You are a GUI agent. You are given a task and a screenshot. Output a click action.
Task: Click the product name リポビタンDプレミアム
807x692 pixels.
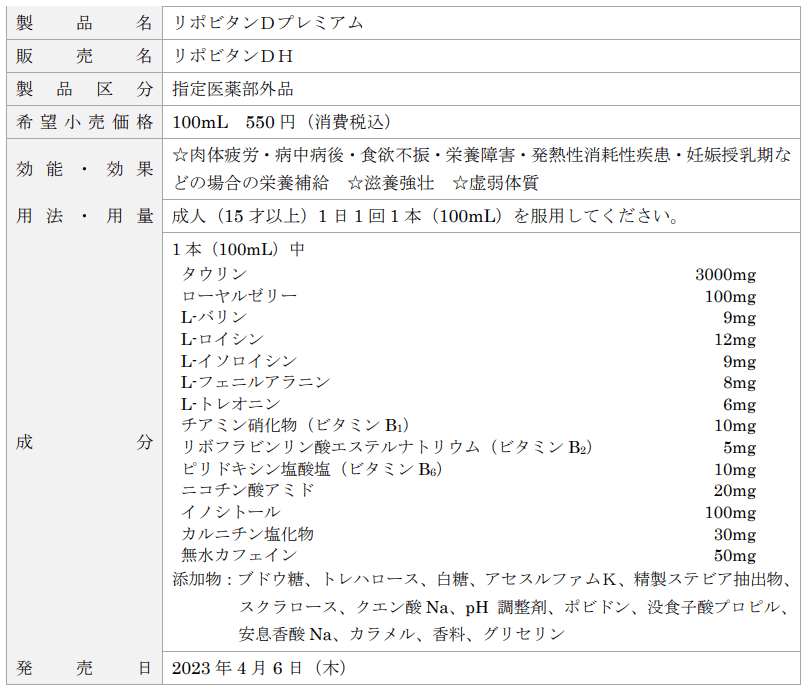(268, 23)
